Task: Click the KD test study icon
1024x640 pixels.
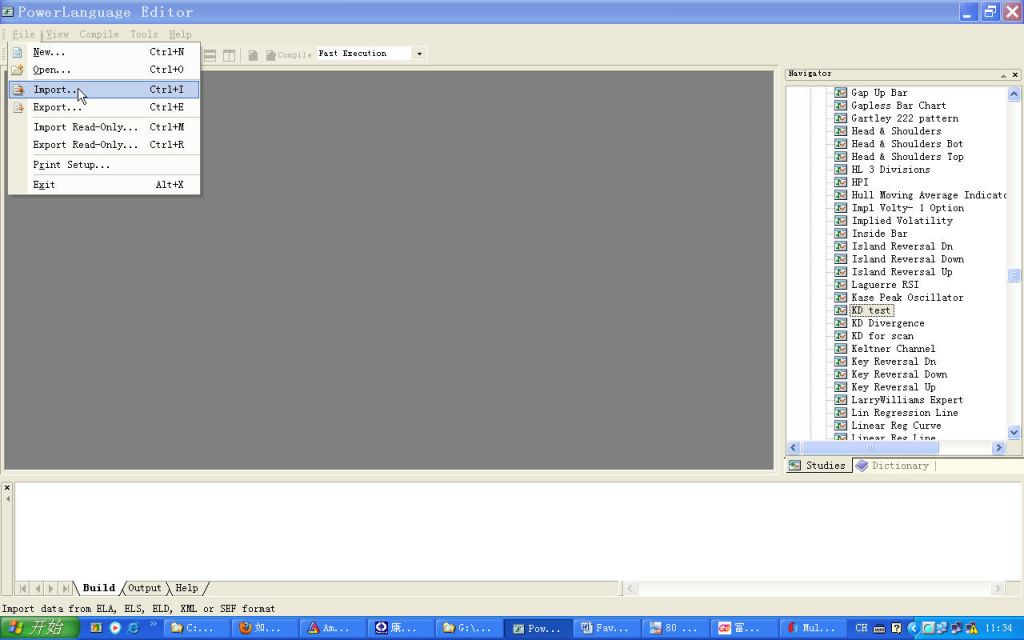Action: tap(840, 310)
